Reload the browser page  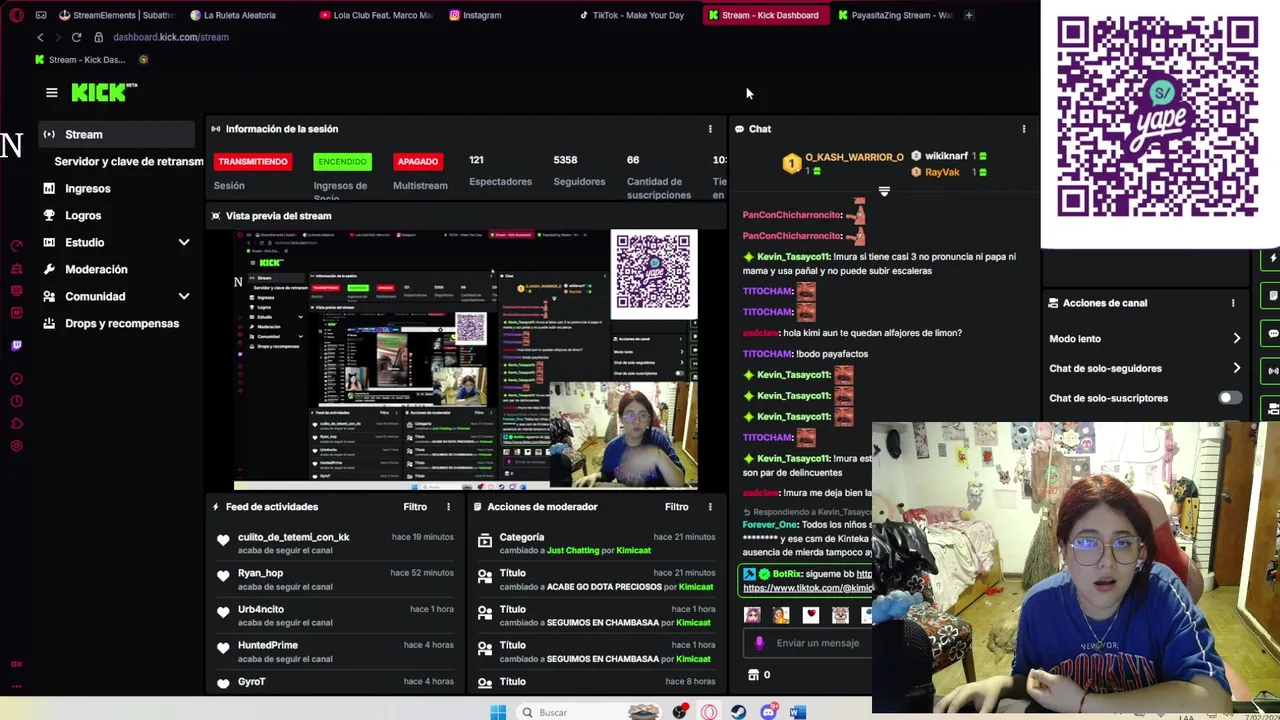pyautogui.click(x=76, y=37)
